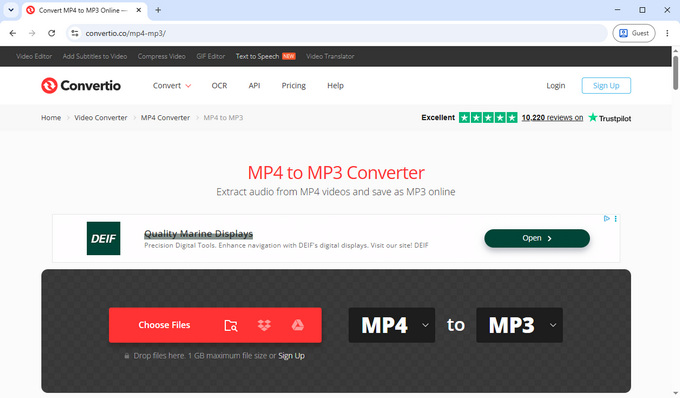680x398 pixels.
Task: Open Video Editor in top bar
Action: pyautogui.click(x=34, y=56)
